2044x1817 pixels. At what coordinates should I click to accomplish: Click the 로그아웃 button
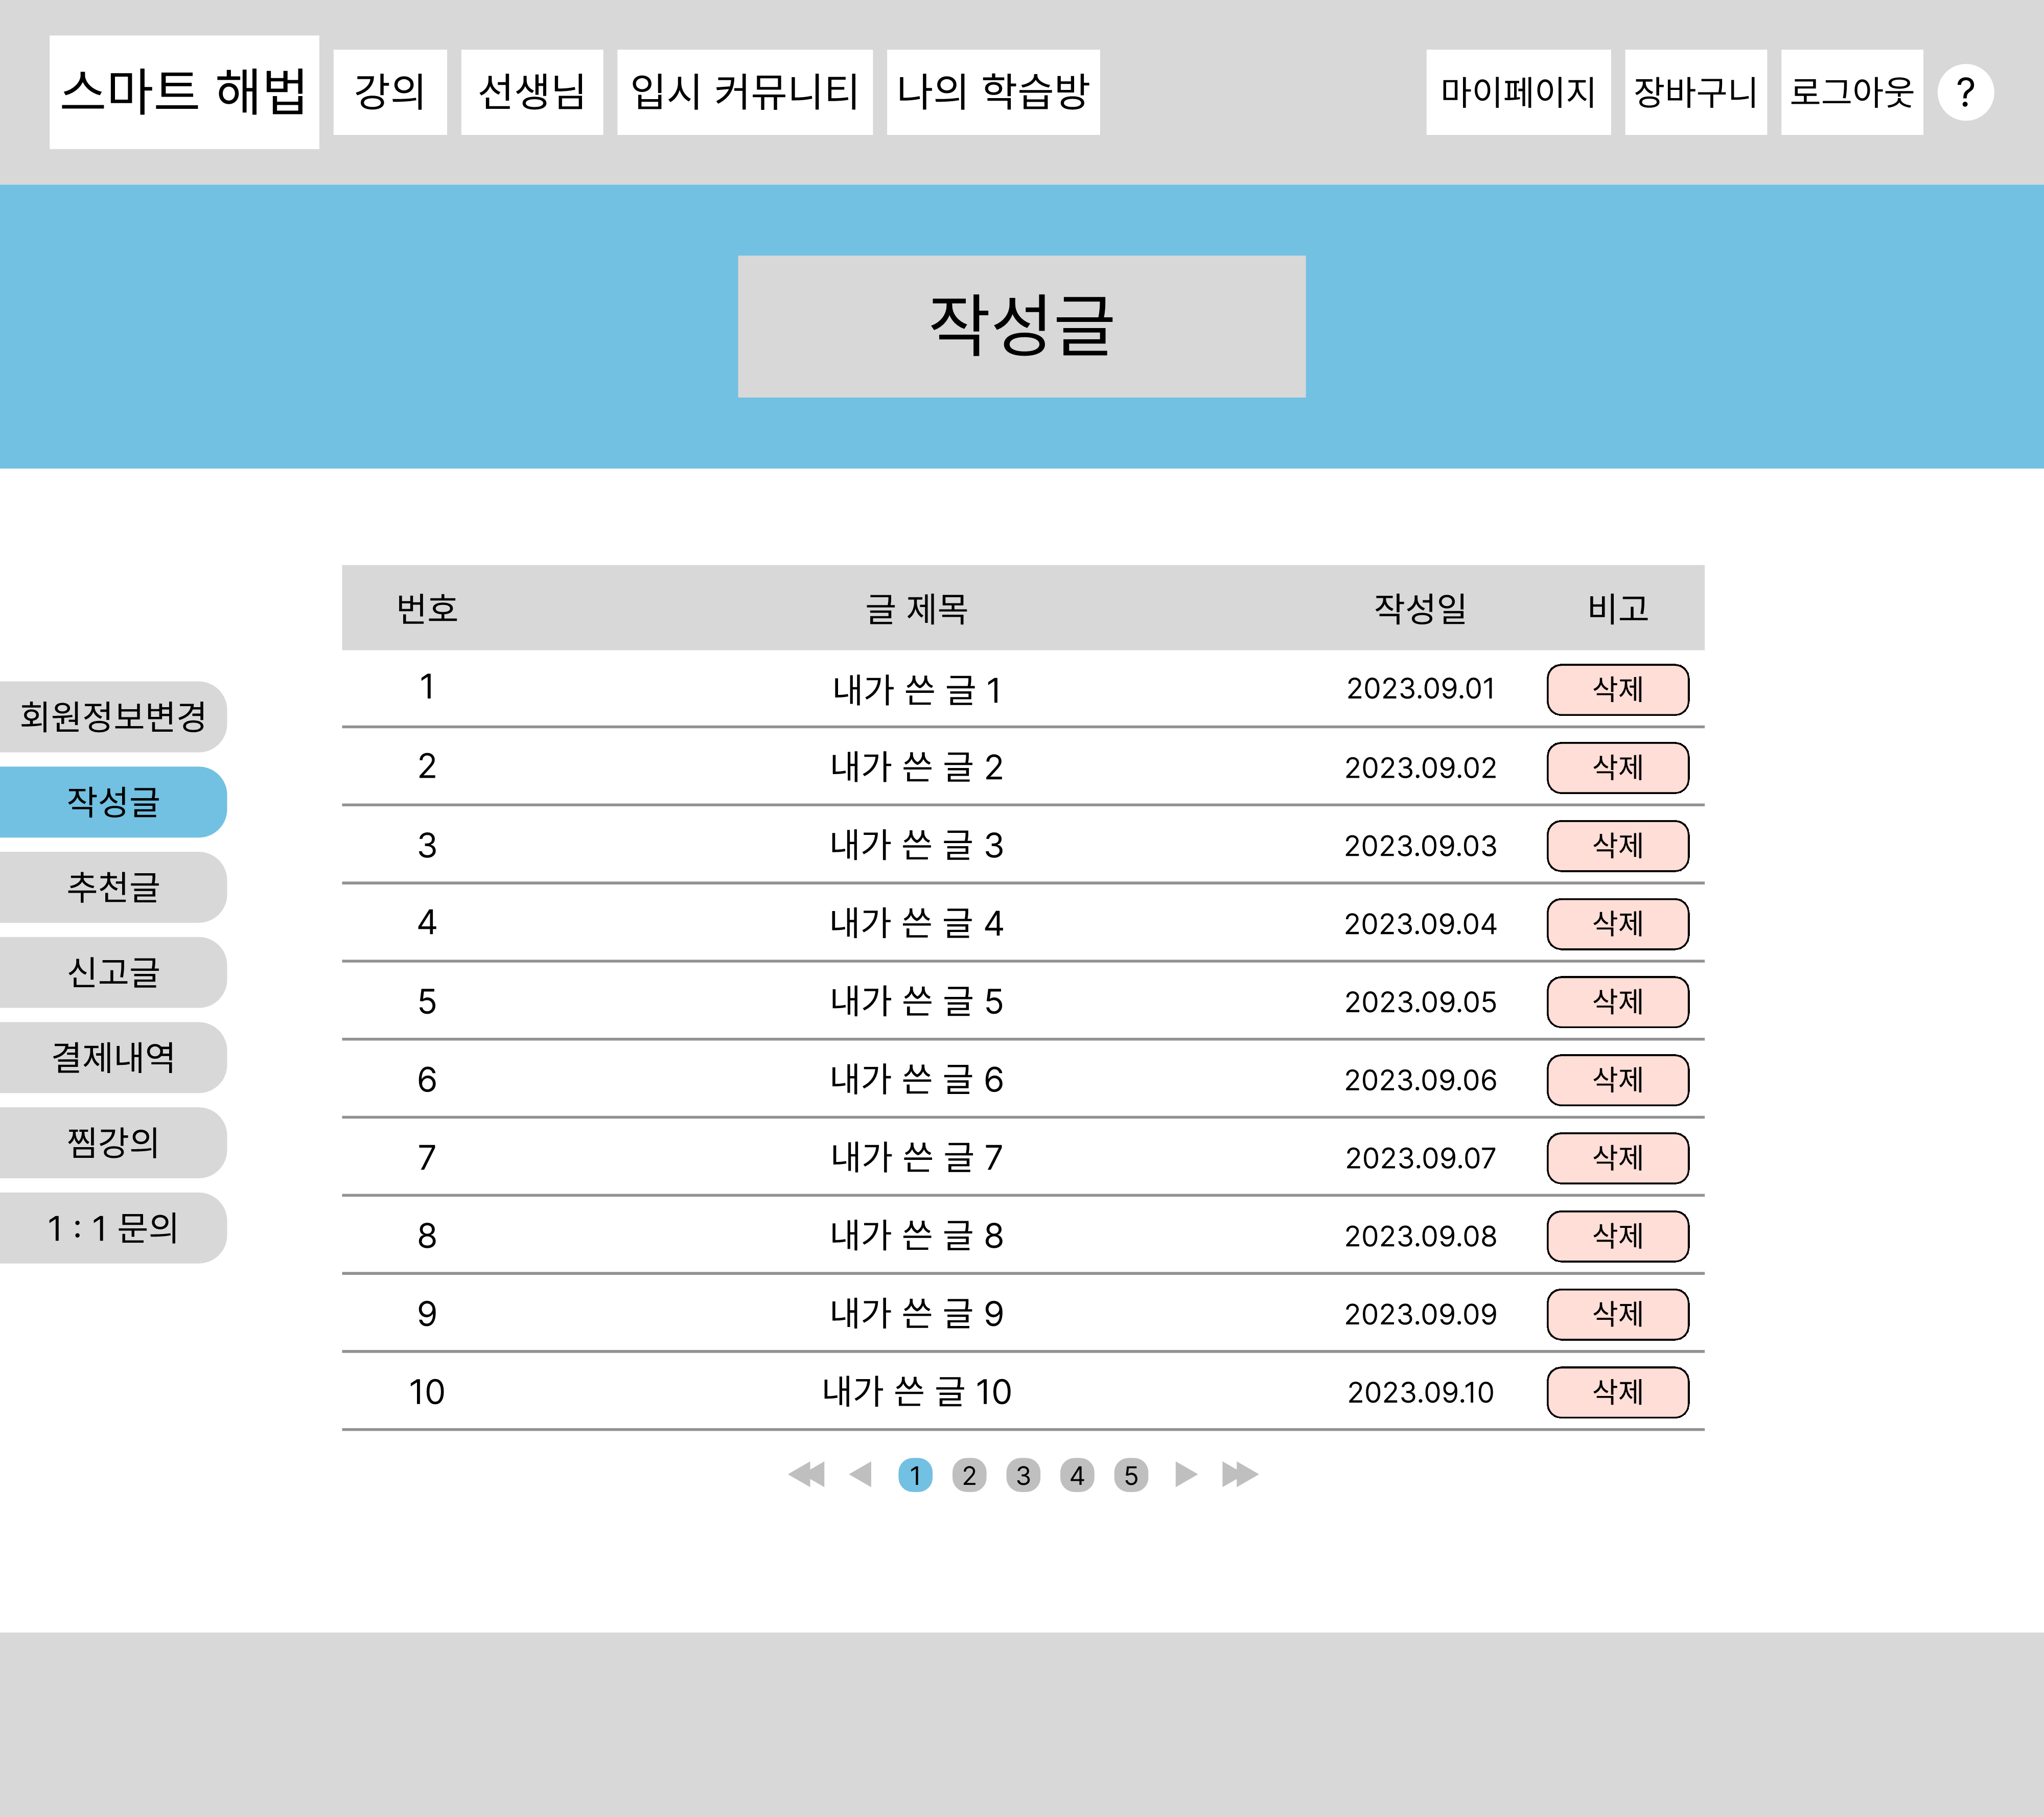tap(1851, 92)
